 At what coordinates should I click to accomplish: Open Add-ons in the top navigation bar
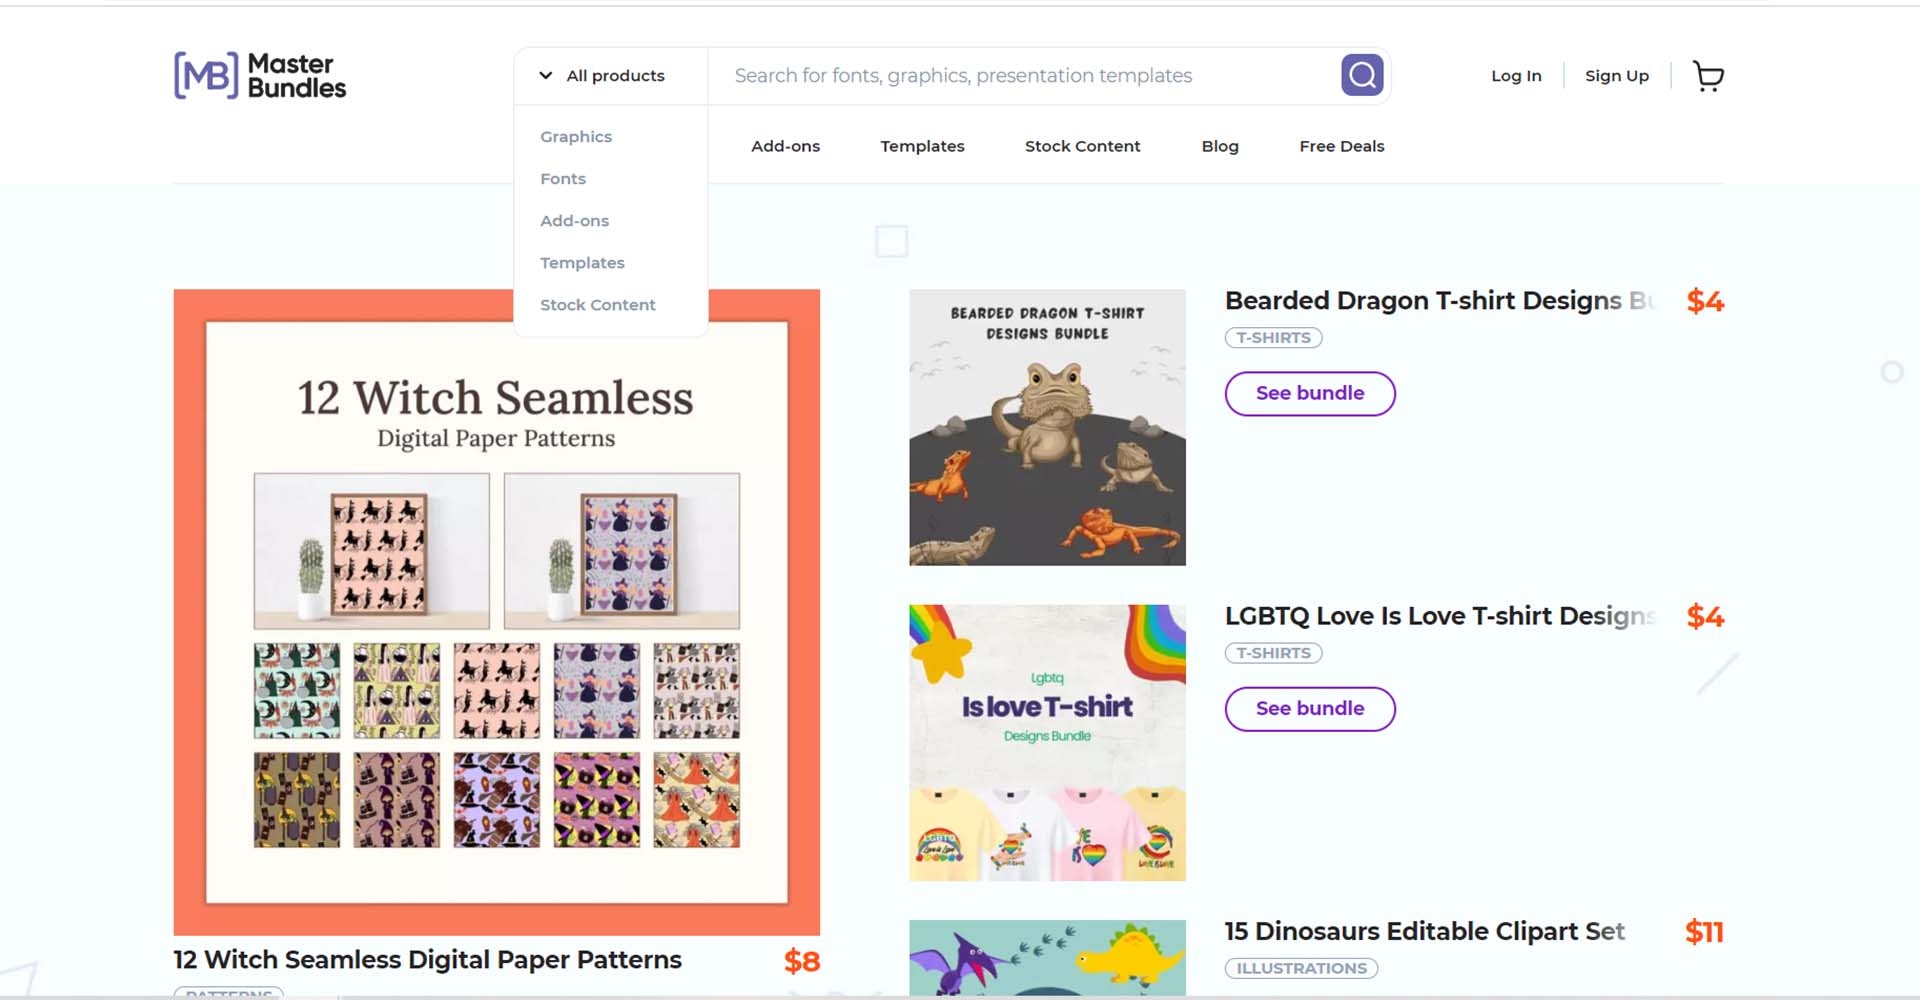(x=786, y=146)
